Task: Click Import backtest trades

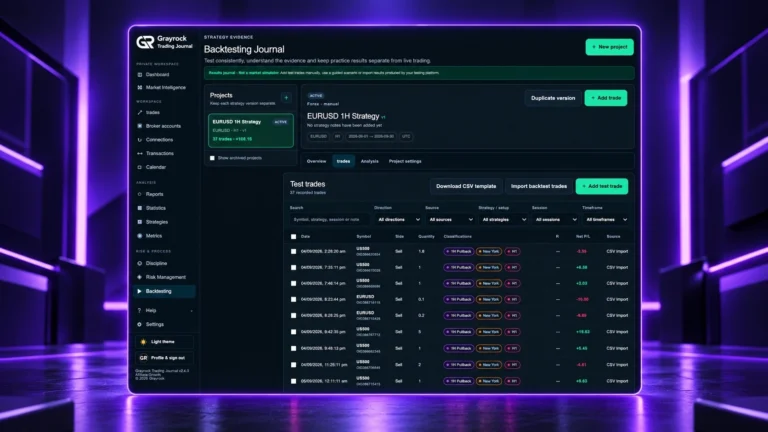Action: (539, 186)
